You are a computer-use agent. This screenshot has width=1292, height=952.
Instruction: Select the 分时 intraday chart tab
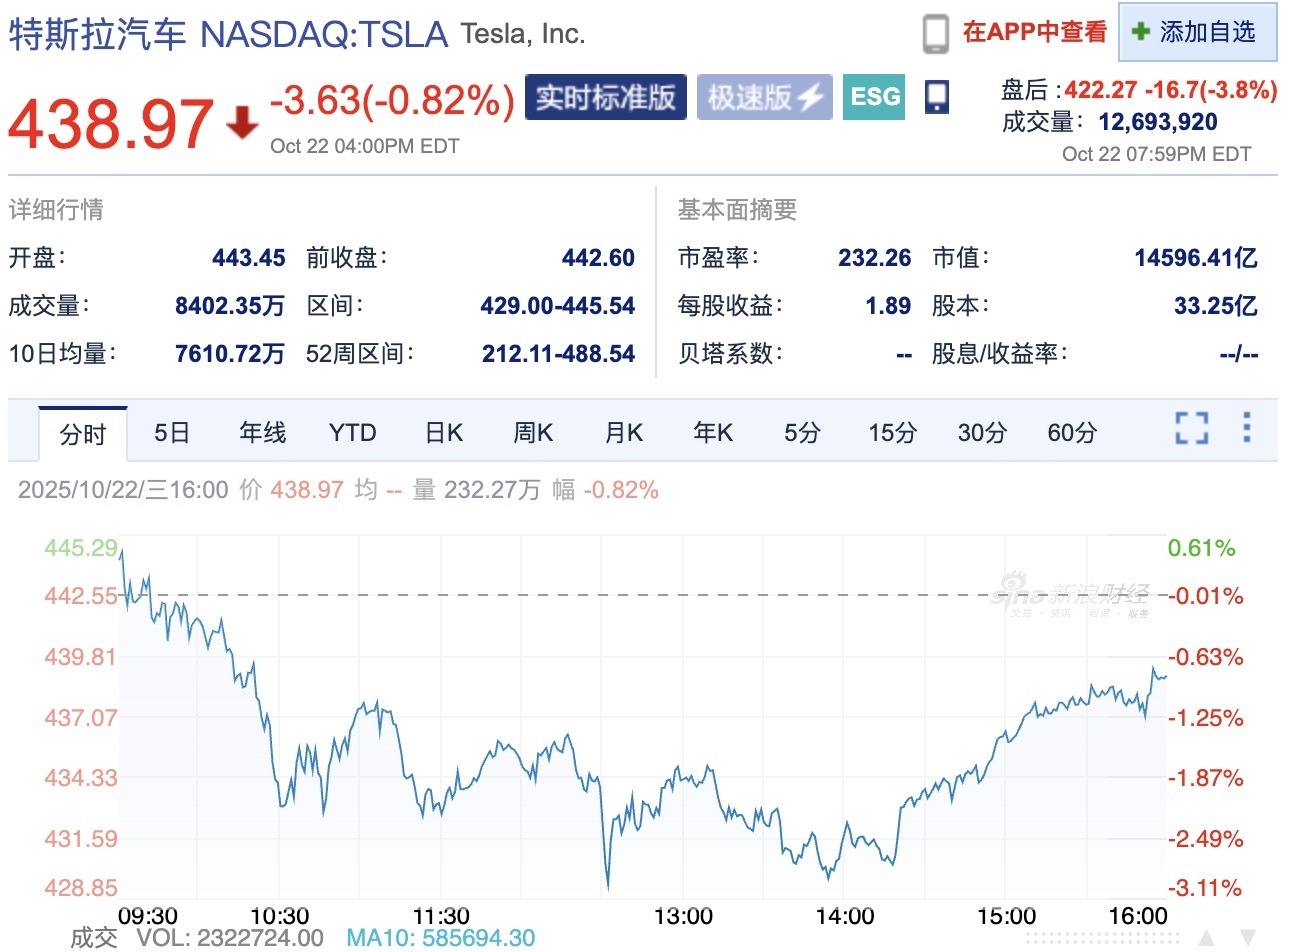point(83,434)
